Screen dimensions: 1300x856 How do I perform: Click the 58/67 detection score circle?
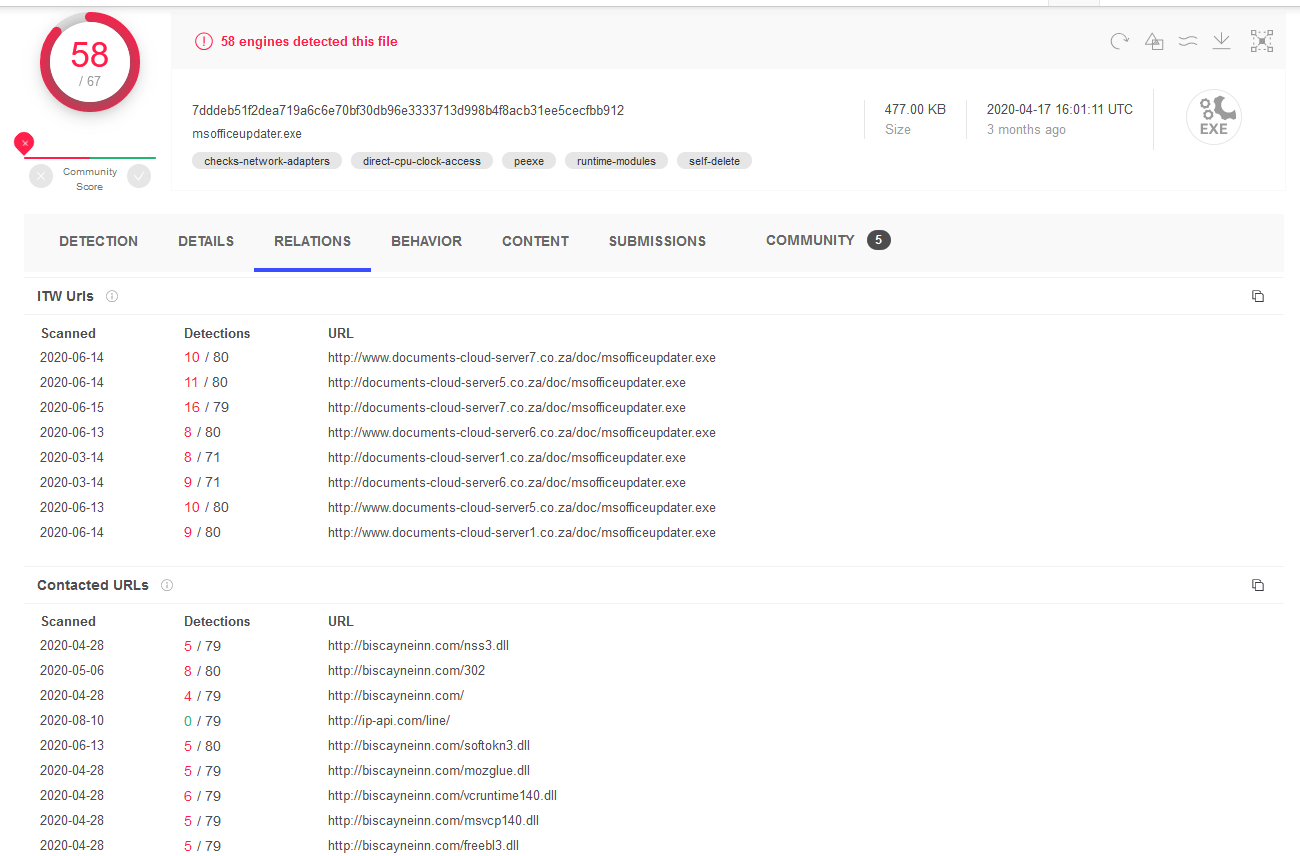tap(89, 61)
